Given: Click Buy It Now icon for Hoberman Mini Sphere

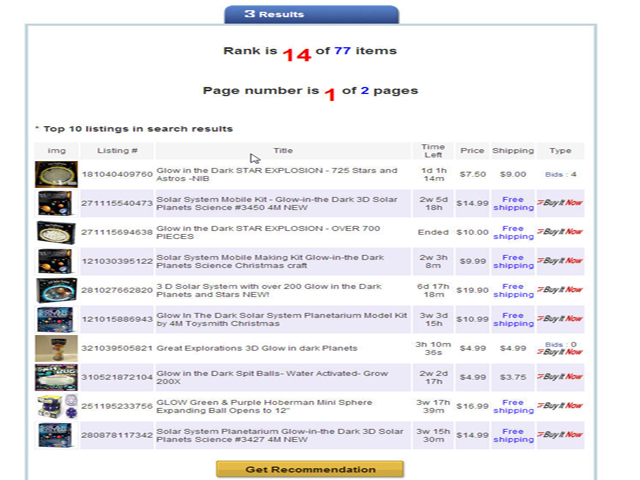Looking at the screenshot, I should coord(560,405).
